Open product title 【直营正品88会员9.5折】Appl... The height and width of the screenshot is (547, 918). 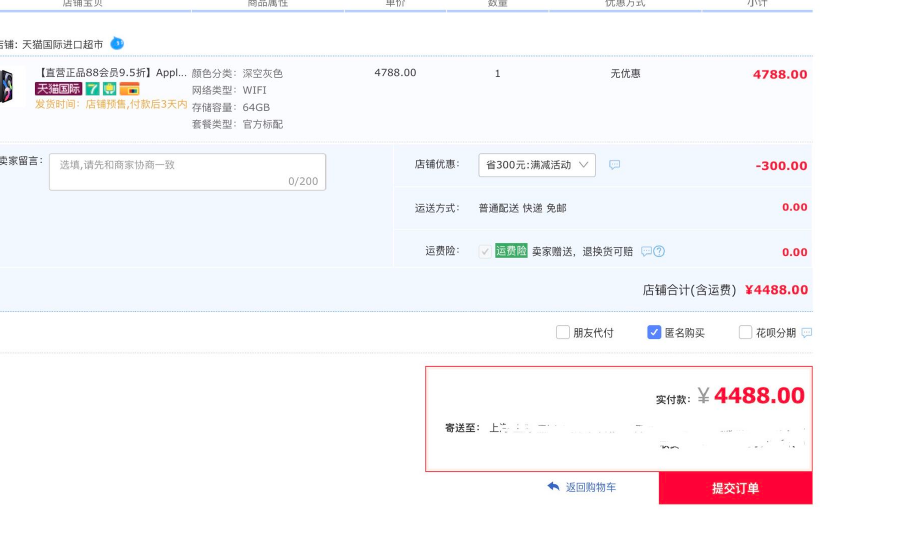pos(111,73)
